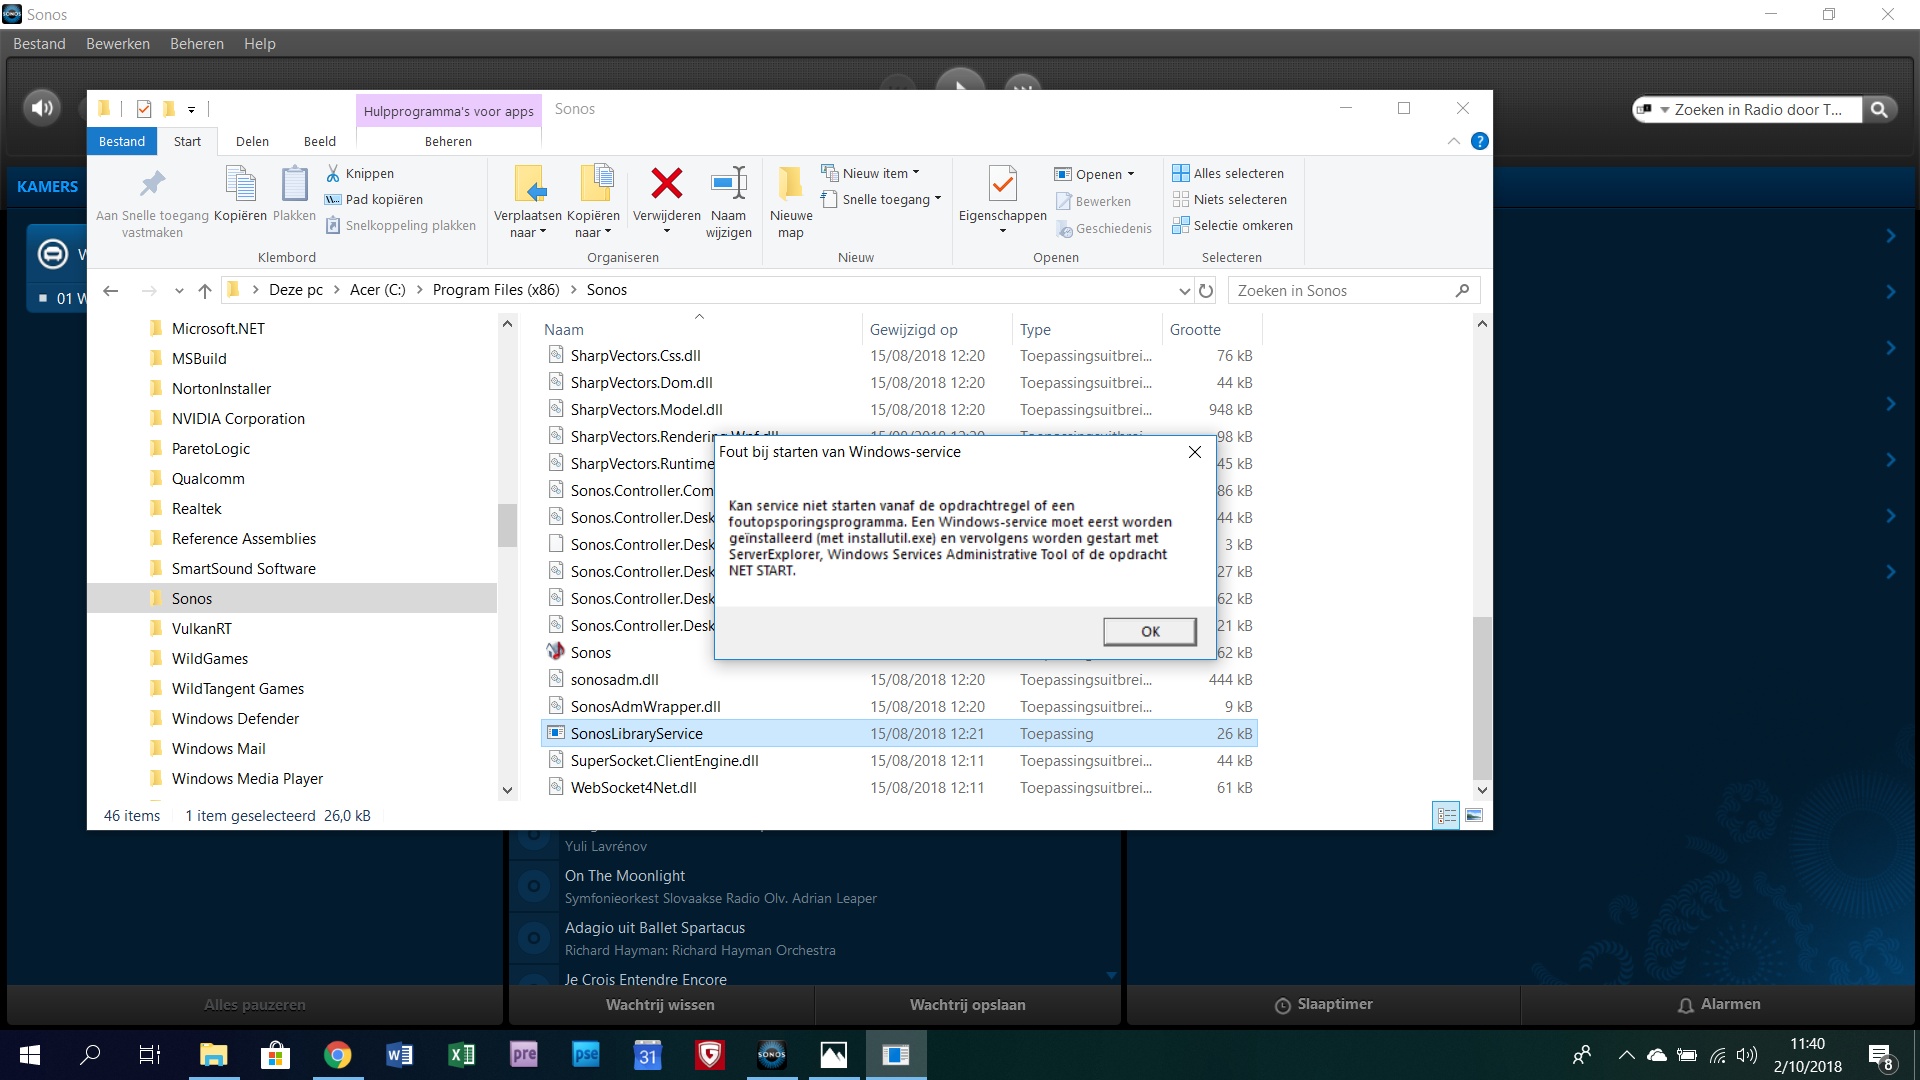This screenshot has width=1920, height=1080.
Task: Click the Naam wijzigen rename icon
Action: pos(728,184)
